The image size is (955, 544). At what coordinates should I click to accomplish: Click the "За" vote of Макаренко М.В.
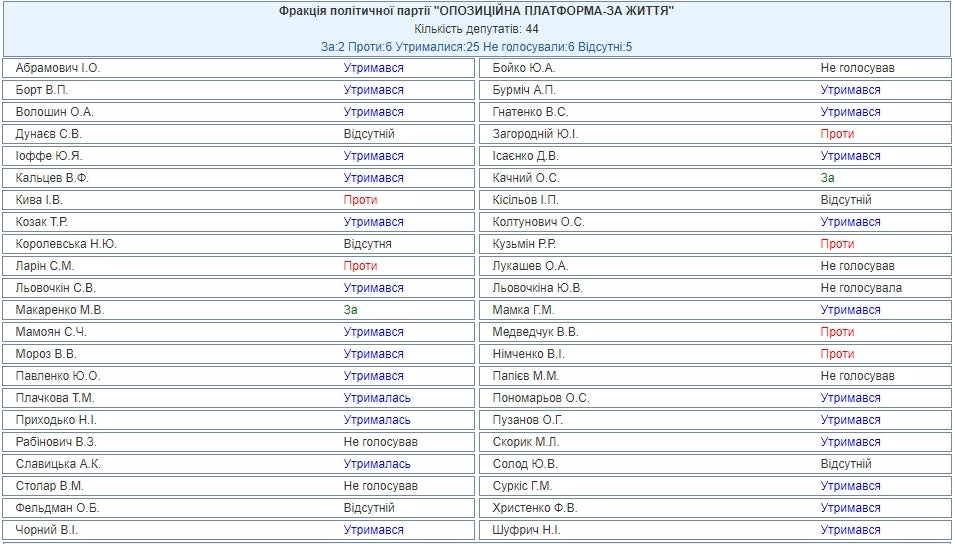350,310
